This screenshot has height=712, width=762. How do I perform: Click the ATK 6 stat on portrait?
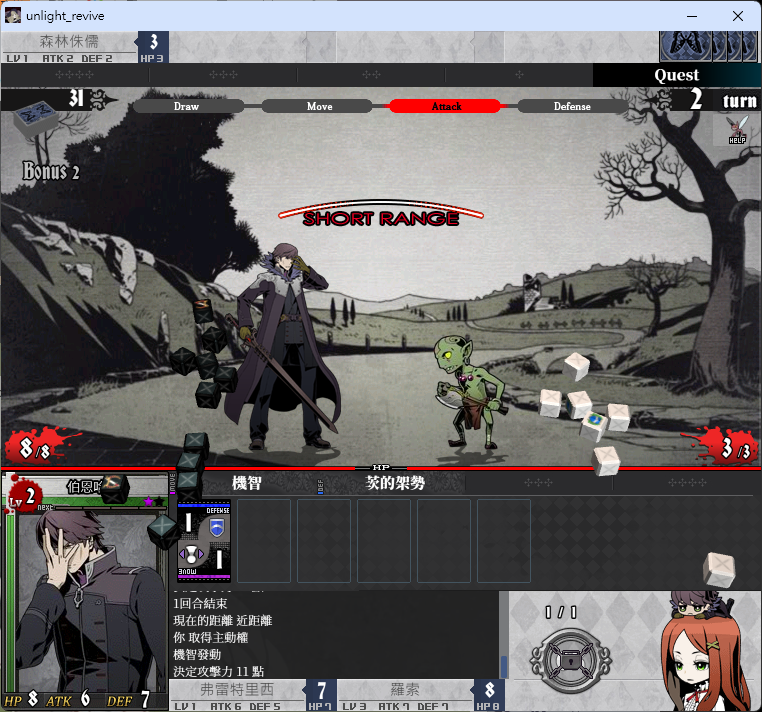pyautogui.click(x=68, y=699)
